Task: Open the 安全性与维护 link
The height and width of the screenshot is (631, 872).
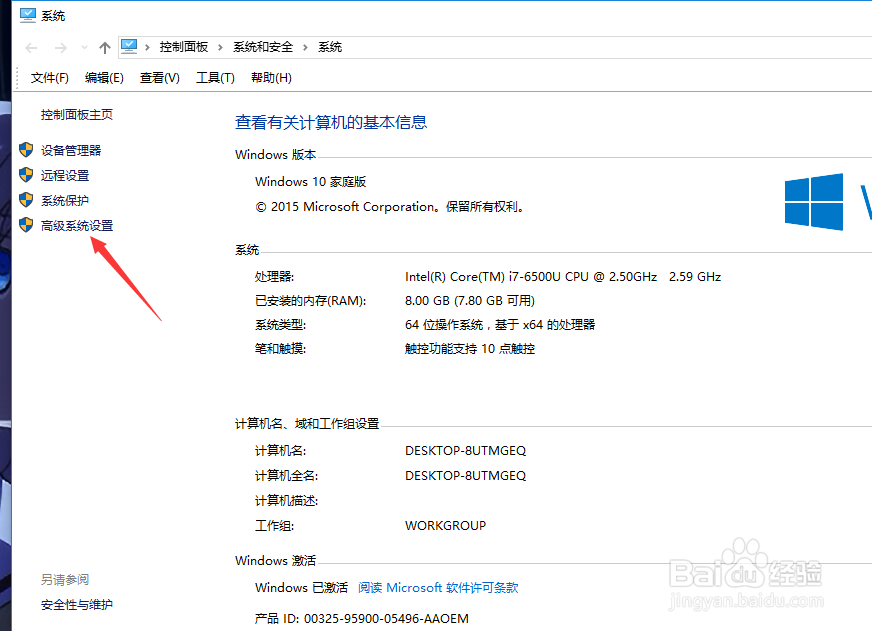Action: 77,604
